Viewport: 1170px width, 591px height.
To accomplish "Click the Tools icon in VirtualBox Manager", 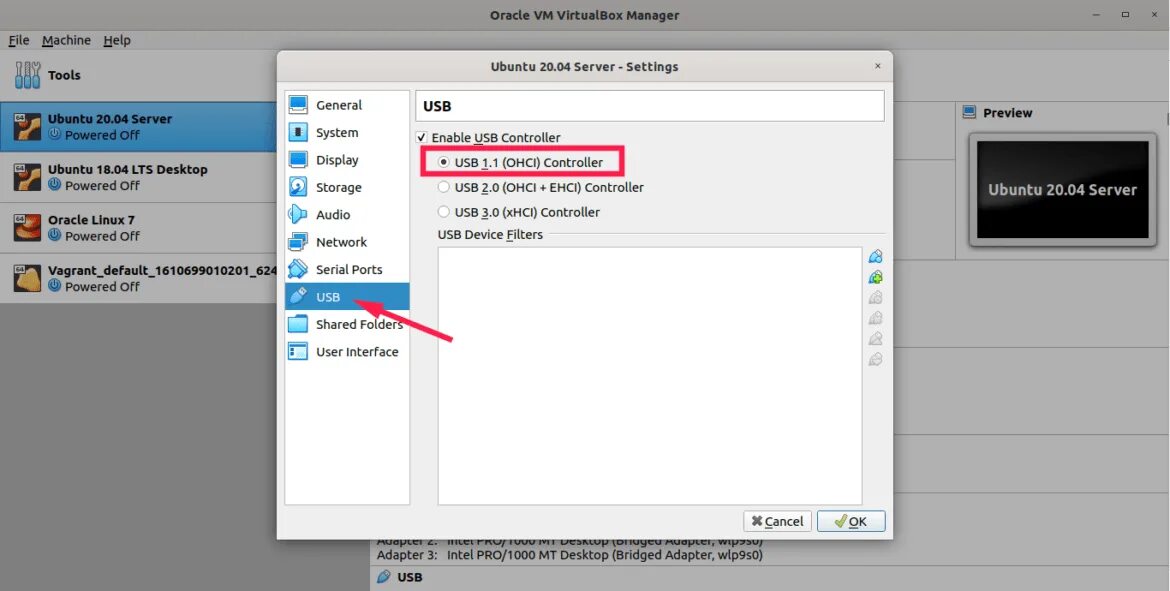I will pyautogui.click(x=28, y=75).
